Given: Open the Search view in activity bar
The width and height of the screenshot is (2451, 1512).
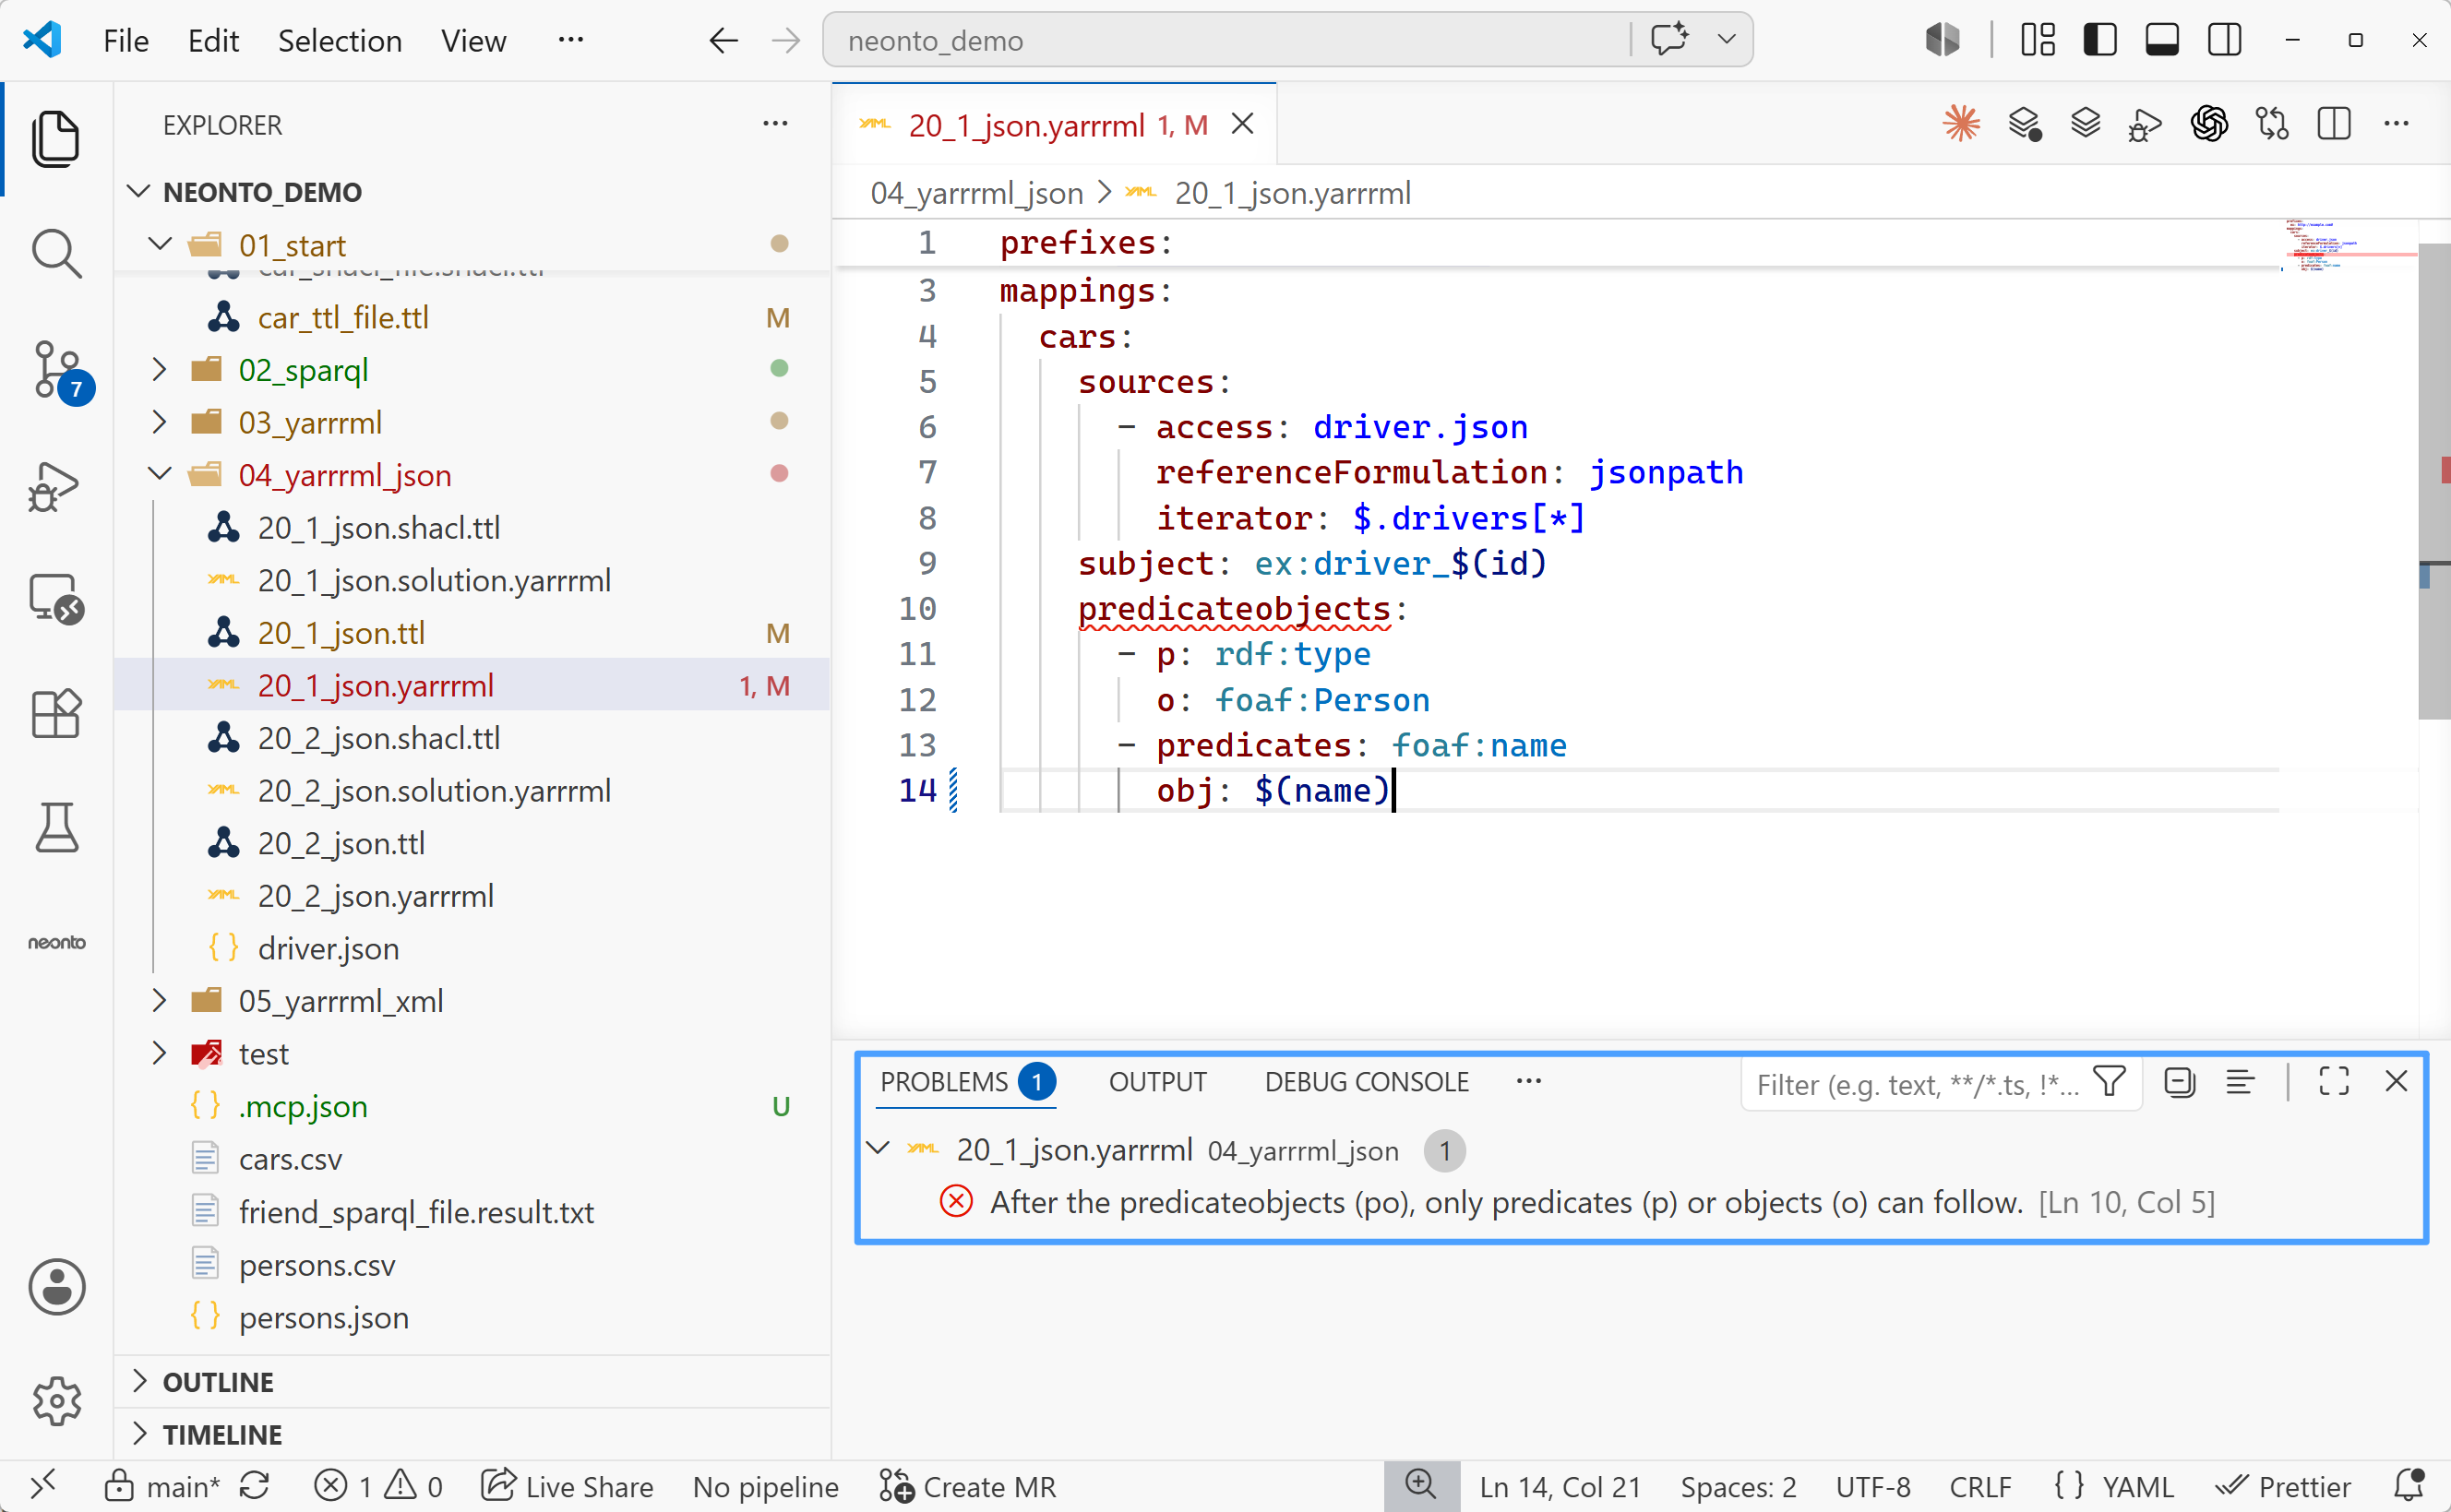Looking at the screenshot, I should [56, 254].
